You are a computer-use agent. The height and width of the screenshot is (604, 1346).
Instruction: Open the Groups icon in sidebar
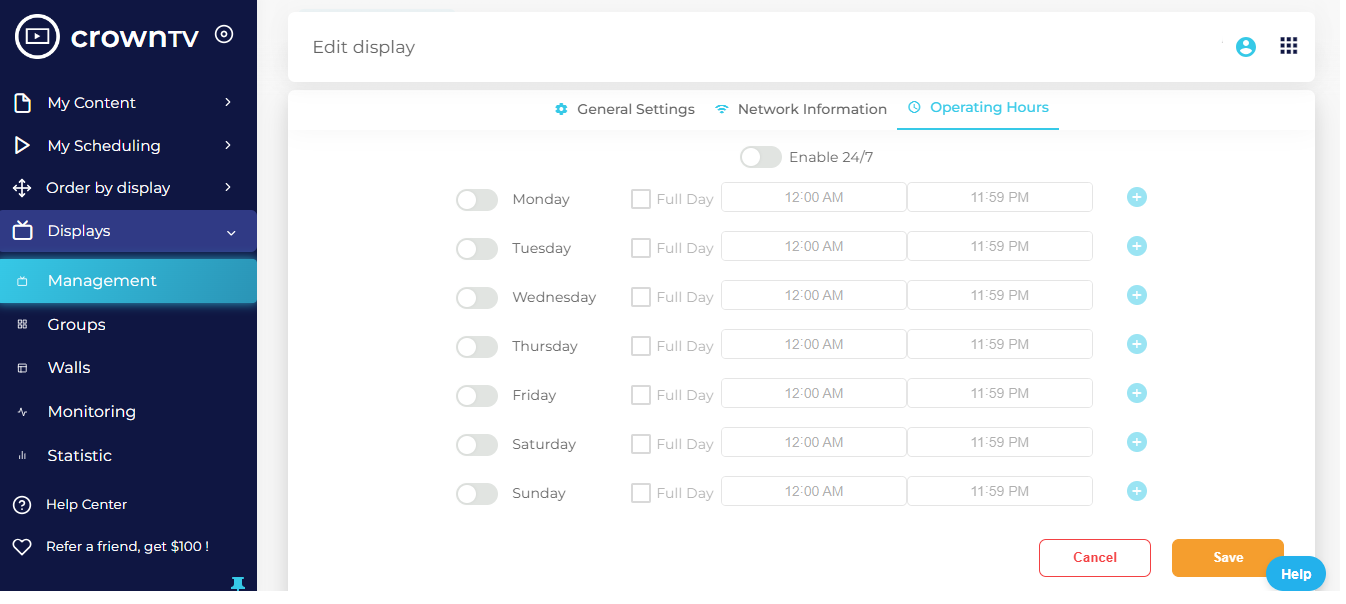point(21,323)
